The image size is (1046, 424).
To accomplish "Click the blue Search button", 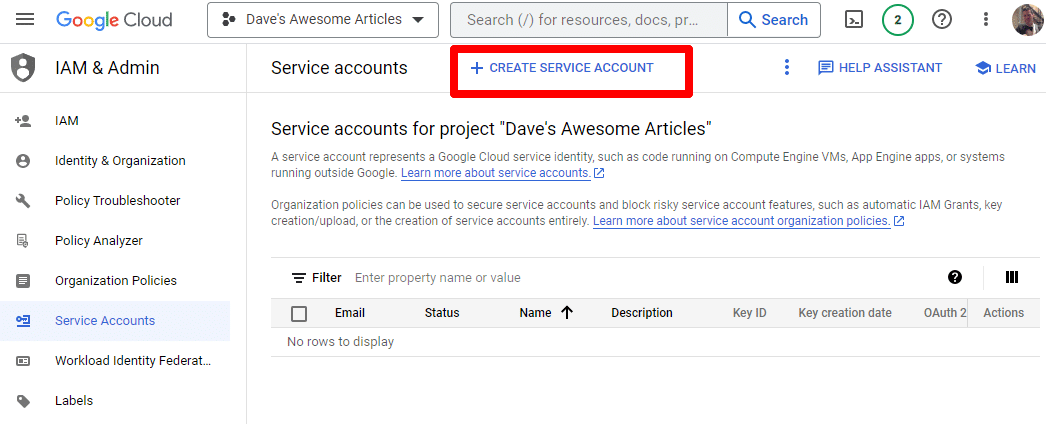I will pyautogui.click(x=773, y=20).
